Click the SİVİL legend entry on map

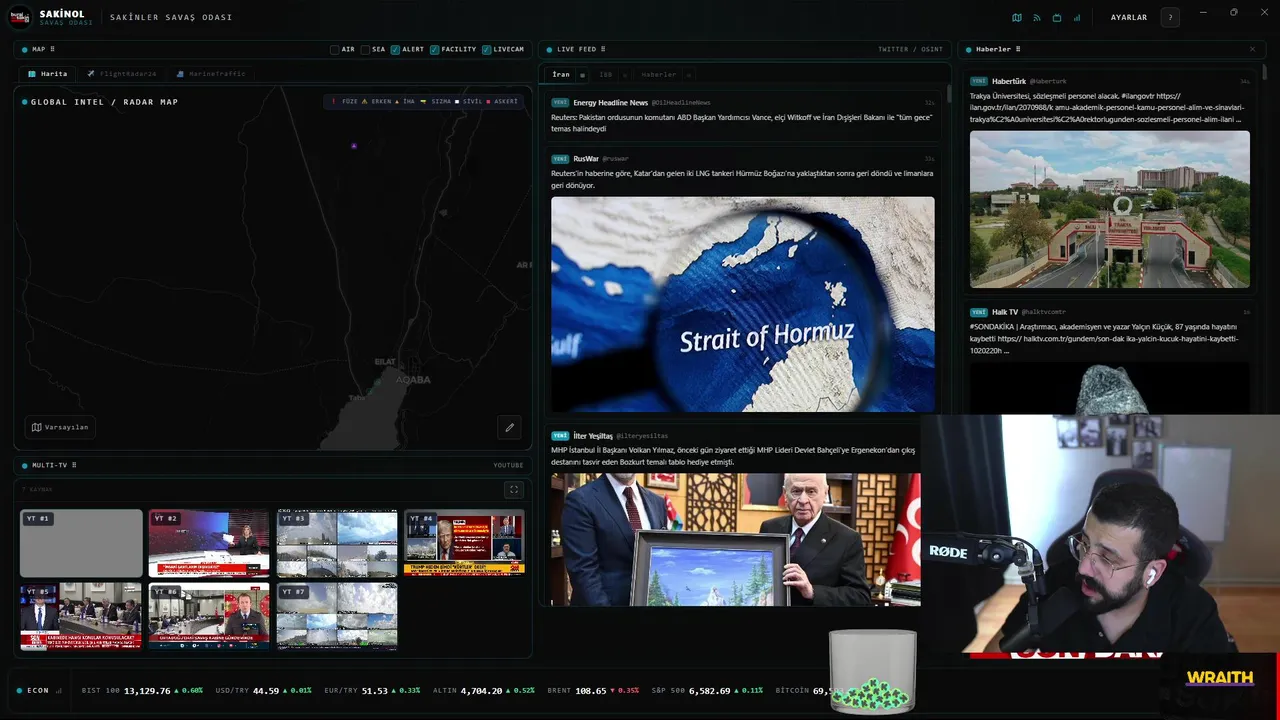click(x=468, y=101)
